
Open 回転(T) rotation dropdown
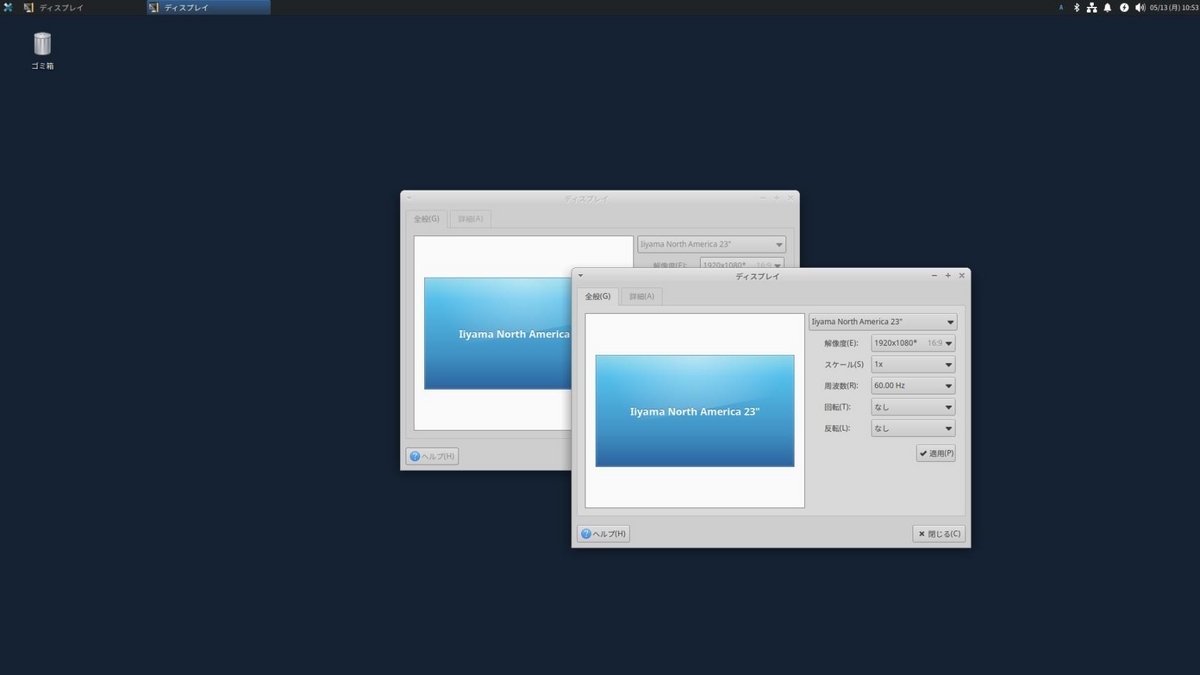pos(913,407)
